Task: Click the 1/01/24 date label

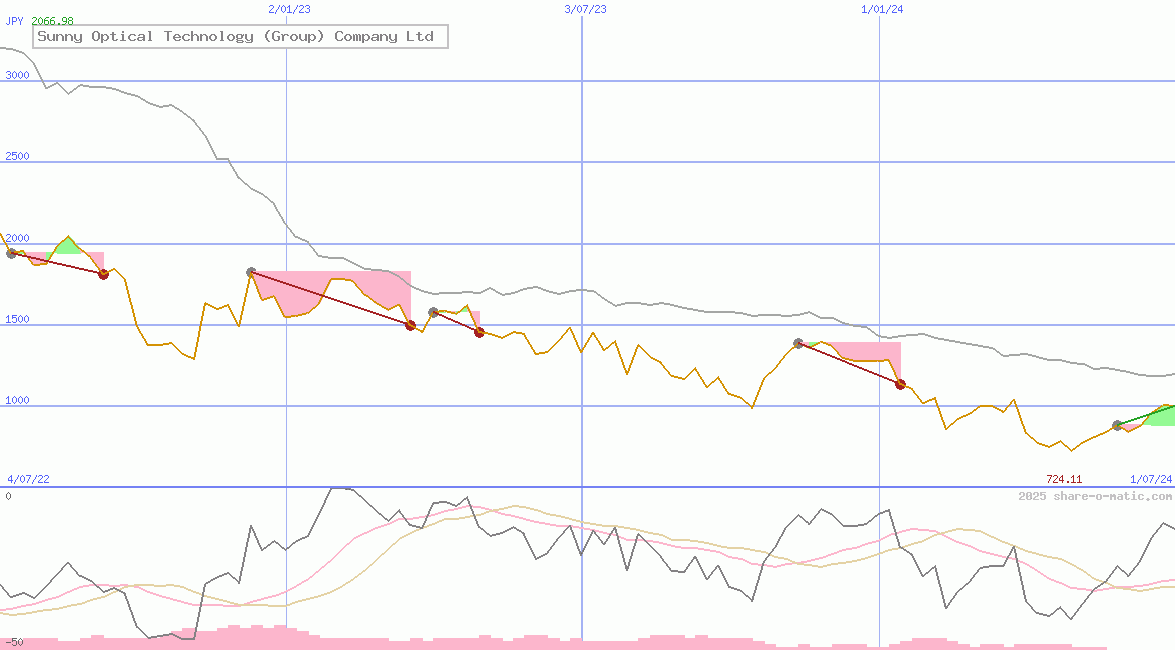Action: click(882, 9)
